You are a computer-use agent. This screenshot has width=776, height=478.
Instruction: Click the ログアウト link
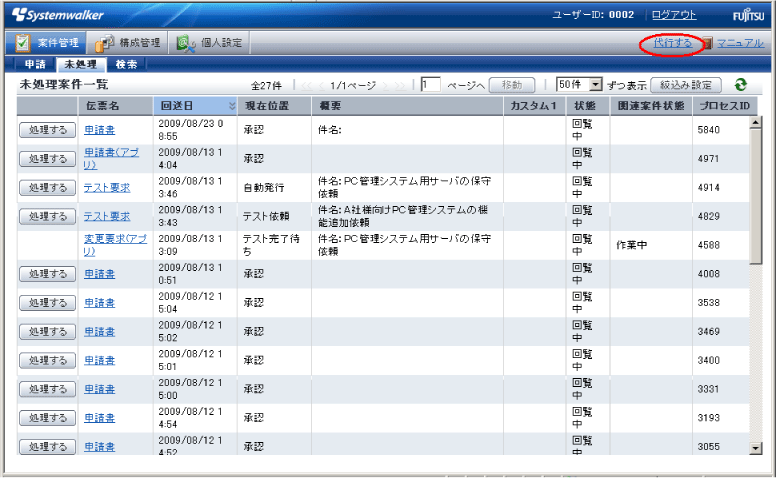coord(674,15)
